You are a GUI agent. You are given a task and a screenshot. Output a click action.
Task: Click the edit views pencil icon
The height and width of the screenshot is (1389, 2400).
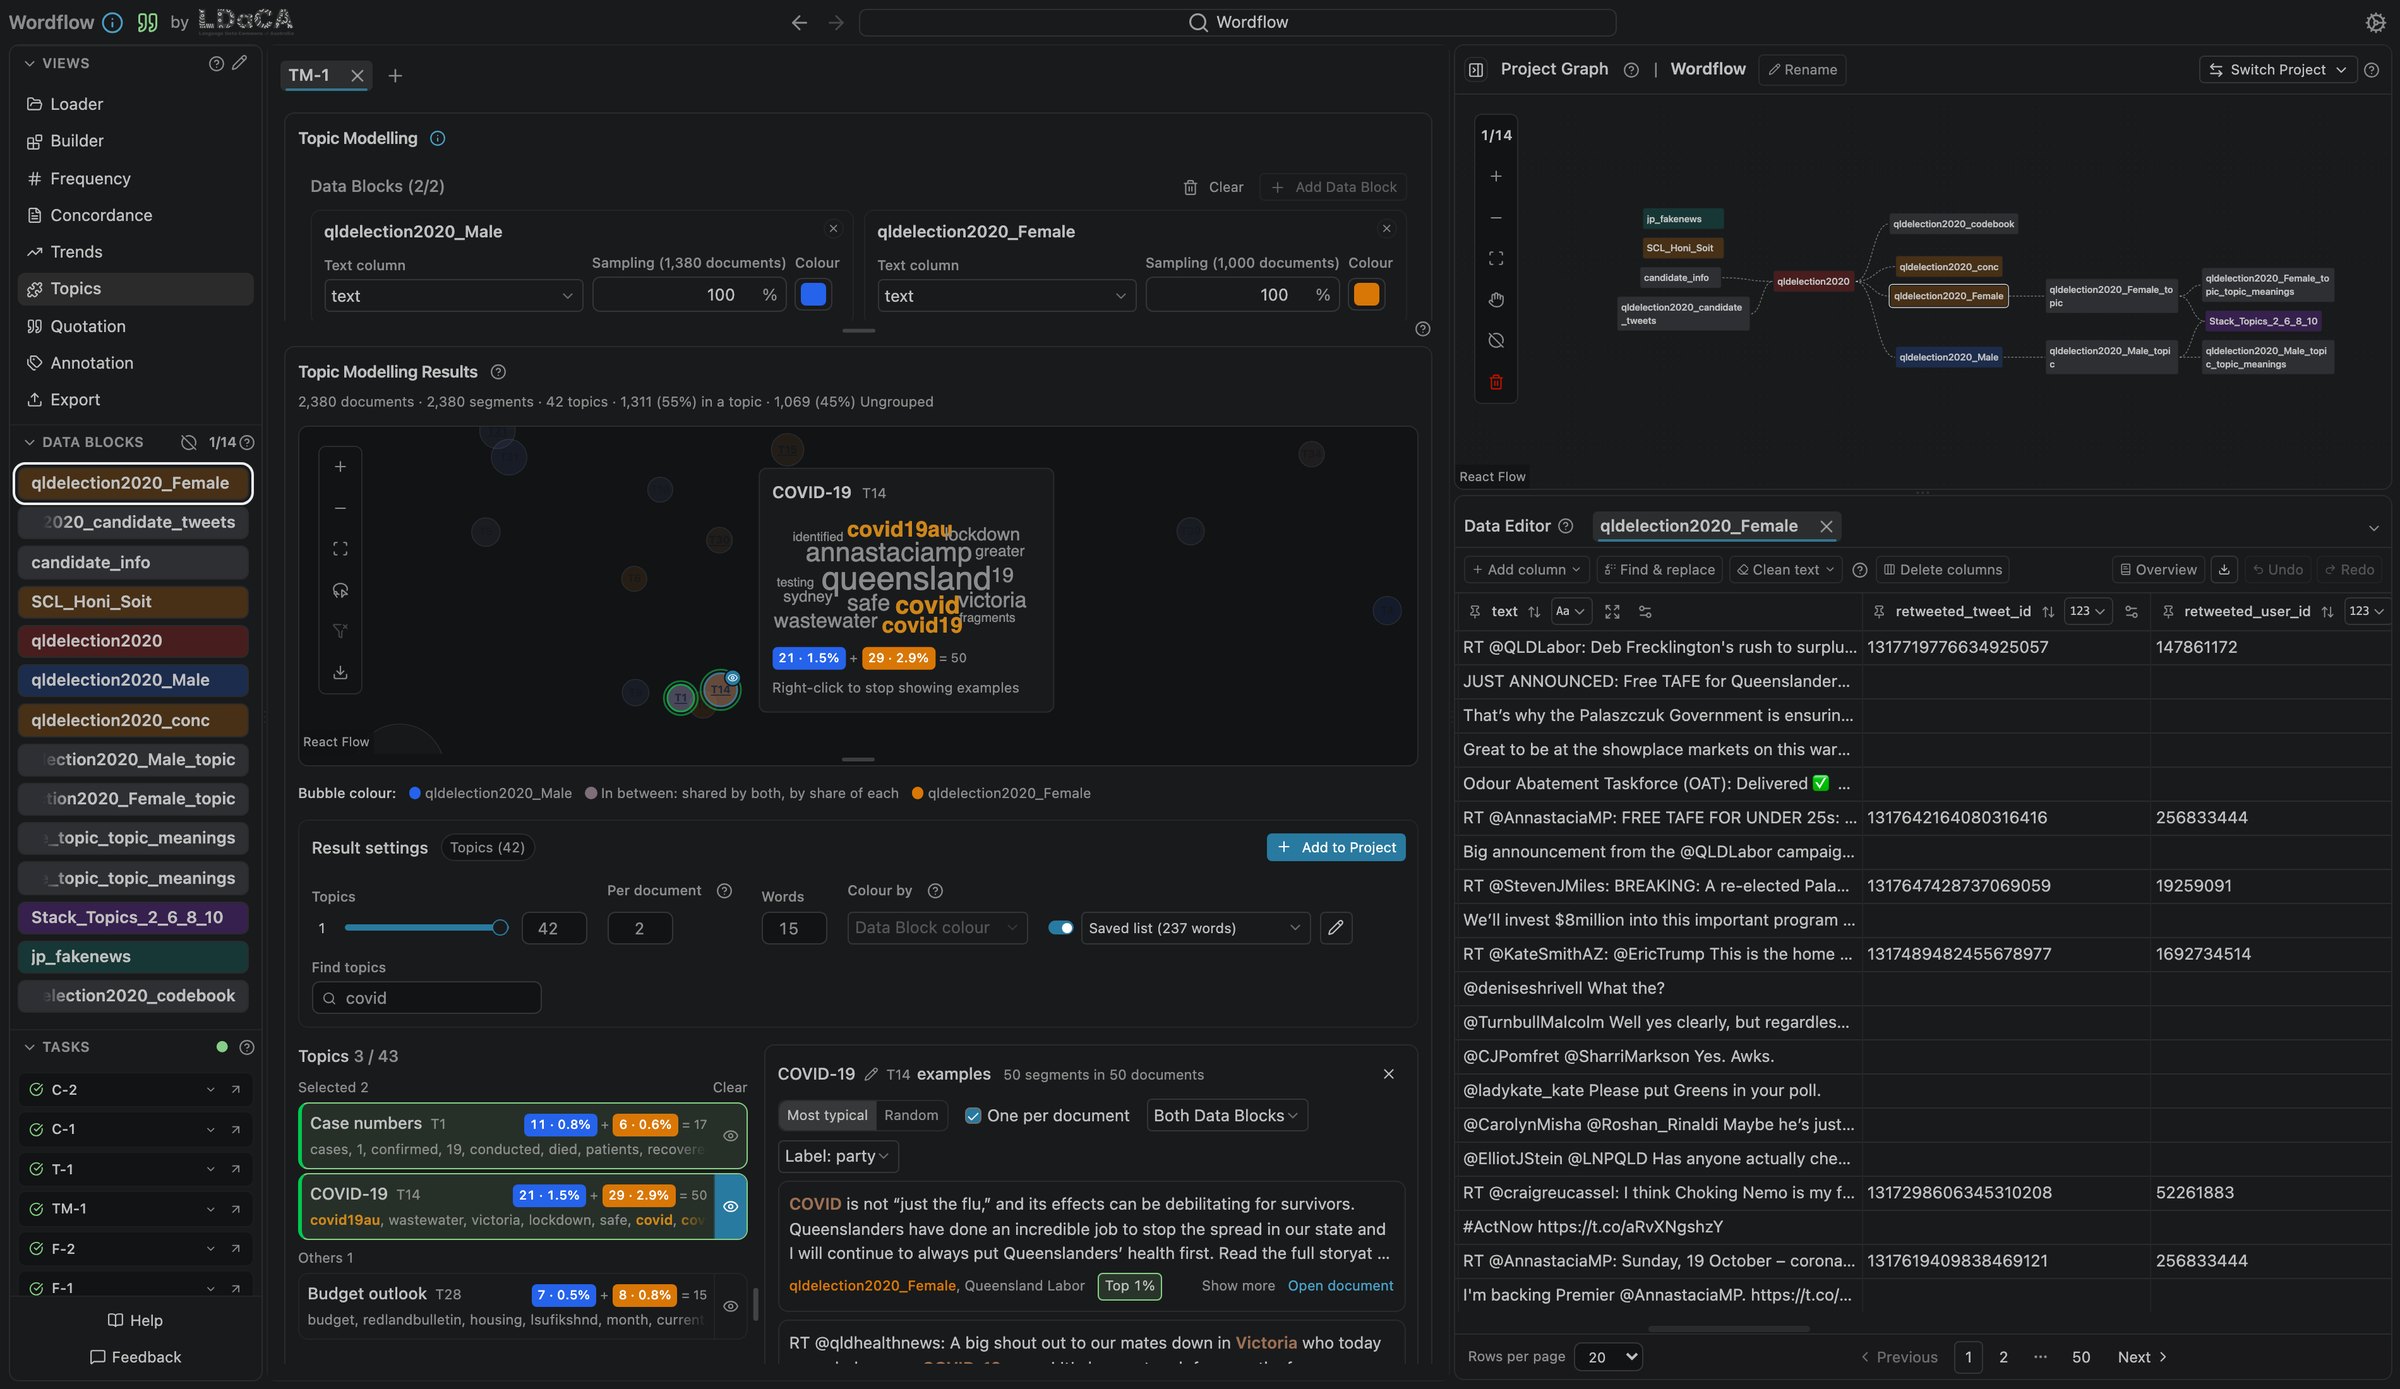point(239,63)
